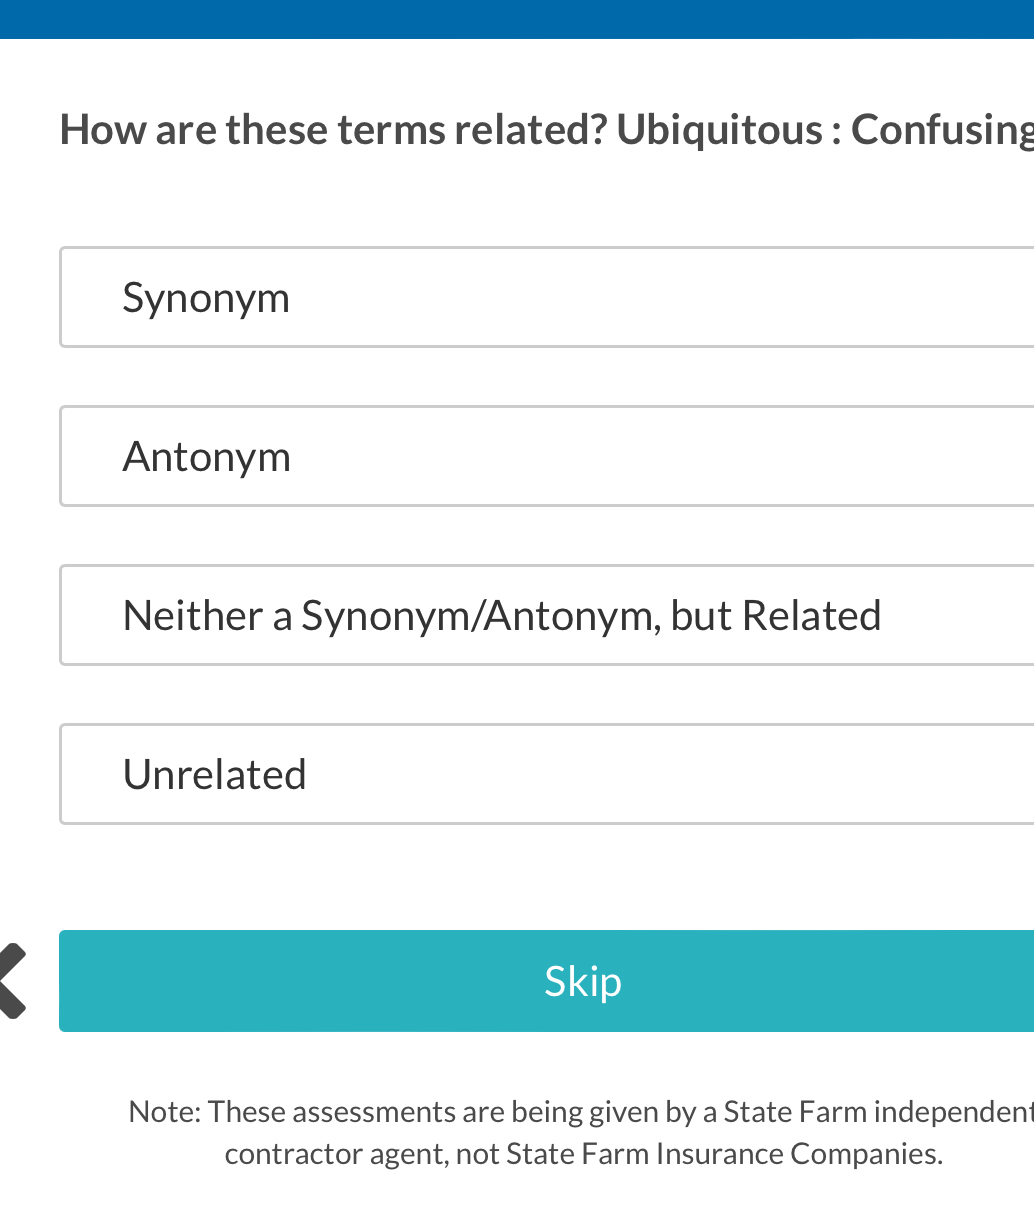This screenshot has width=1034, height=1207.
Task: Go back to the previous question
Action: coord(12,980)
